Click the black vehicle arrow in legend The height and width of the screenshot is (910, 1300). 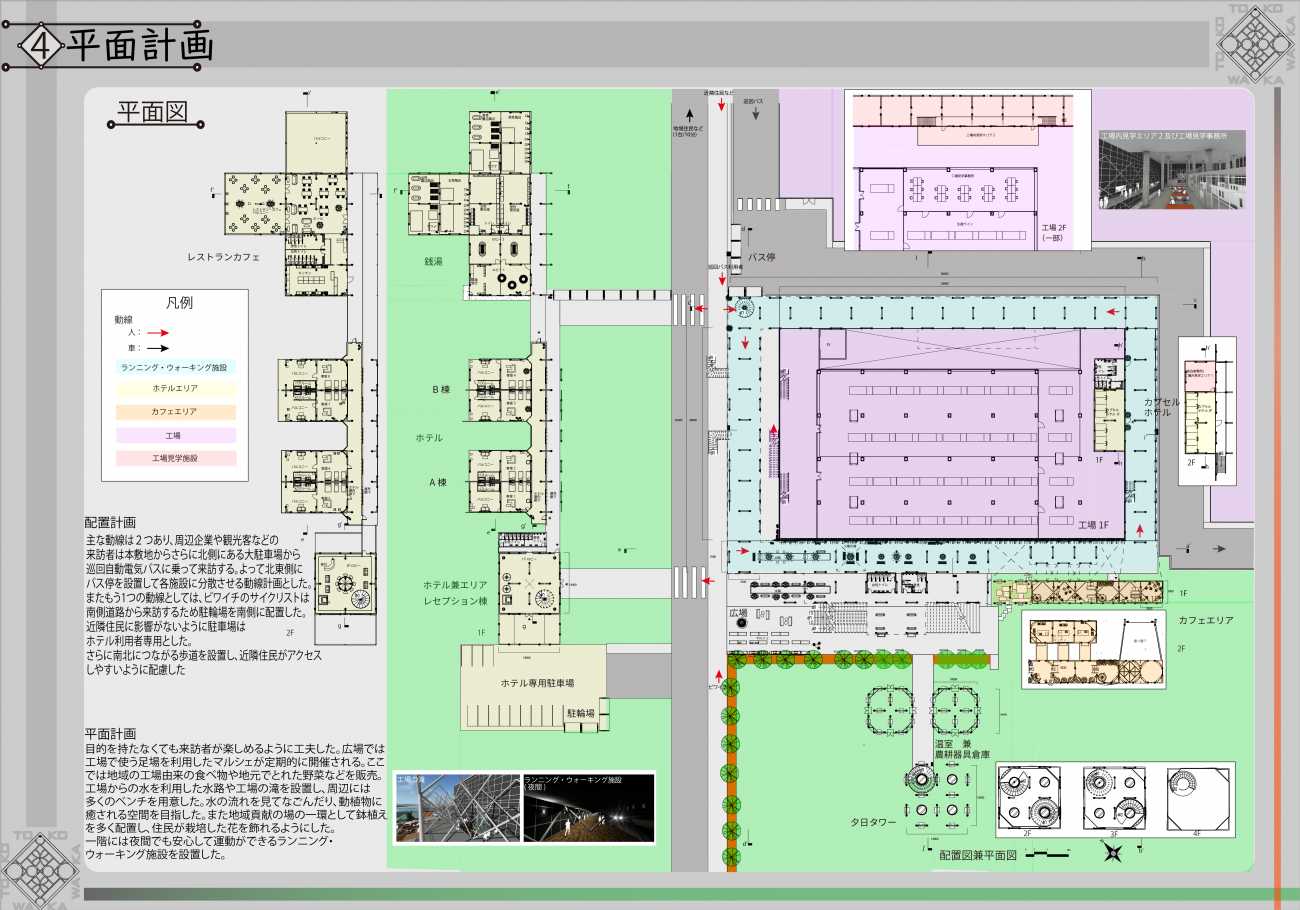[155, 348]
